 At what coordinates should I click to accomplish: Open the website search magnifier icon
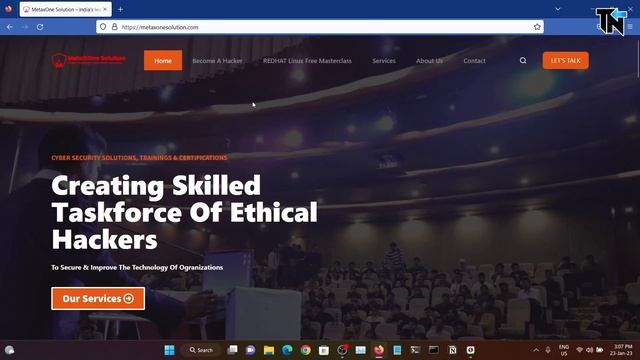point(523,60)
